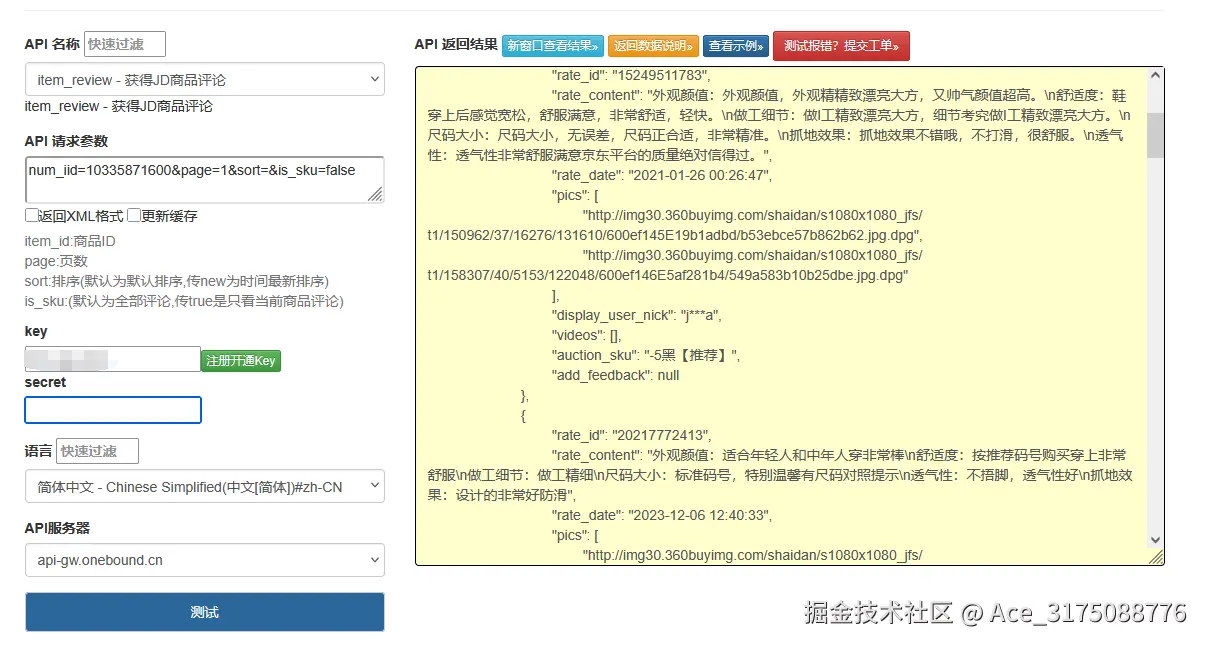Click the result box scrollbar up arrow
This screenshot has width=1206, height=646.
point(1156,75)
